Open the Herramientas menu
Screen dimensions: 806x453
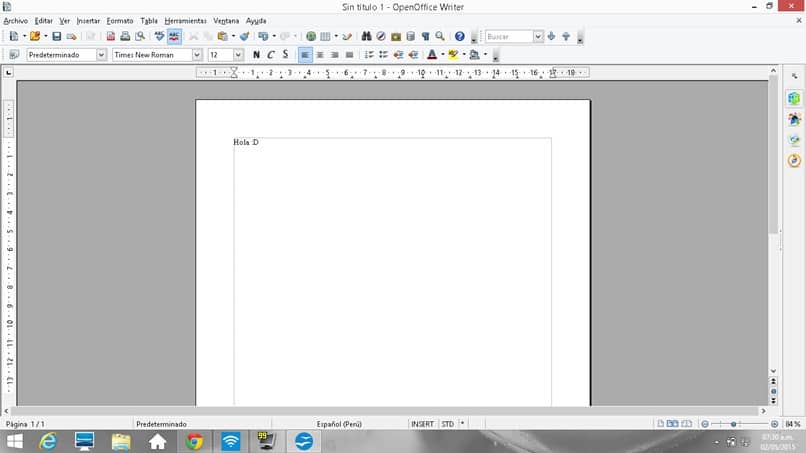[186, 20]
